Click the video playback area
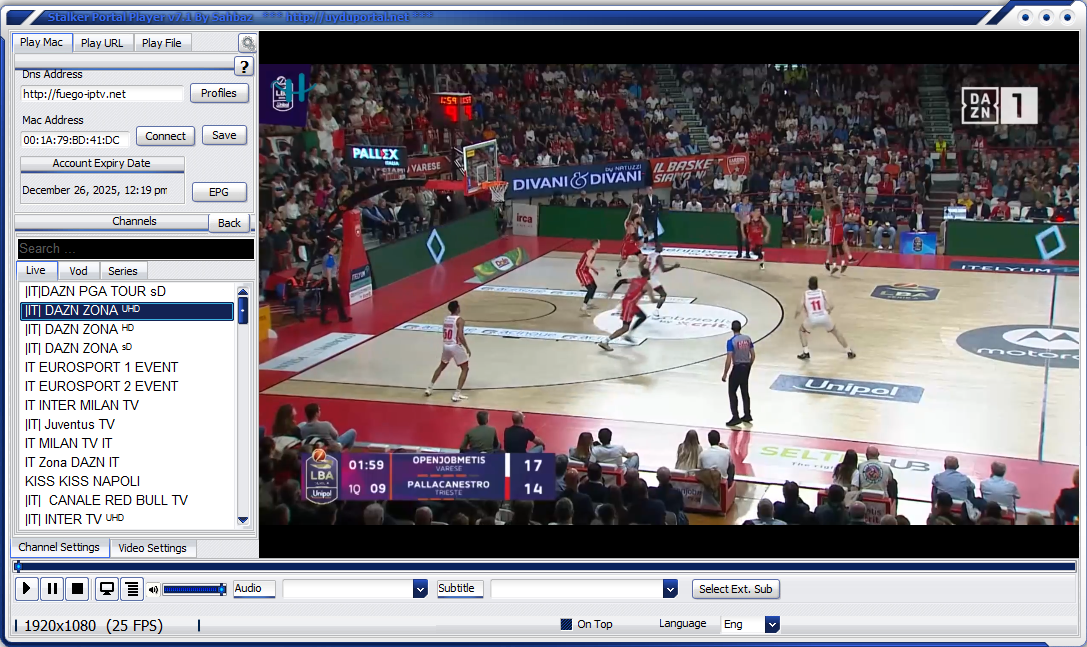This screenshot has height=647, width=1087. pos(669,294)
